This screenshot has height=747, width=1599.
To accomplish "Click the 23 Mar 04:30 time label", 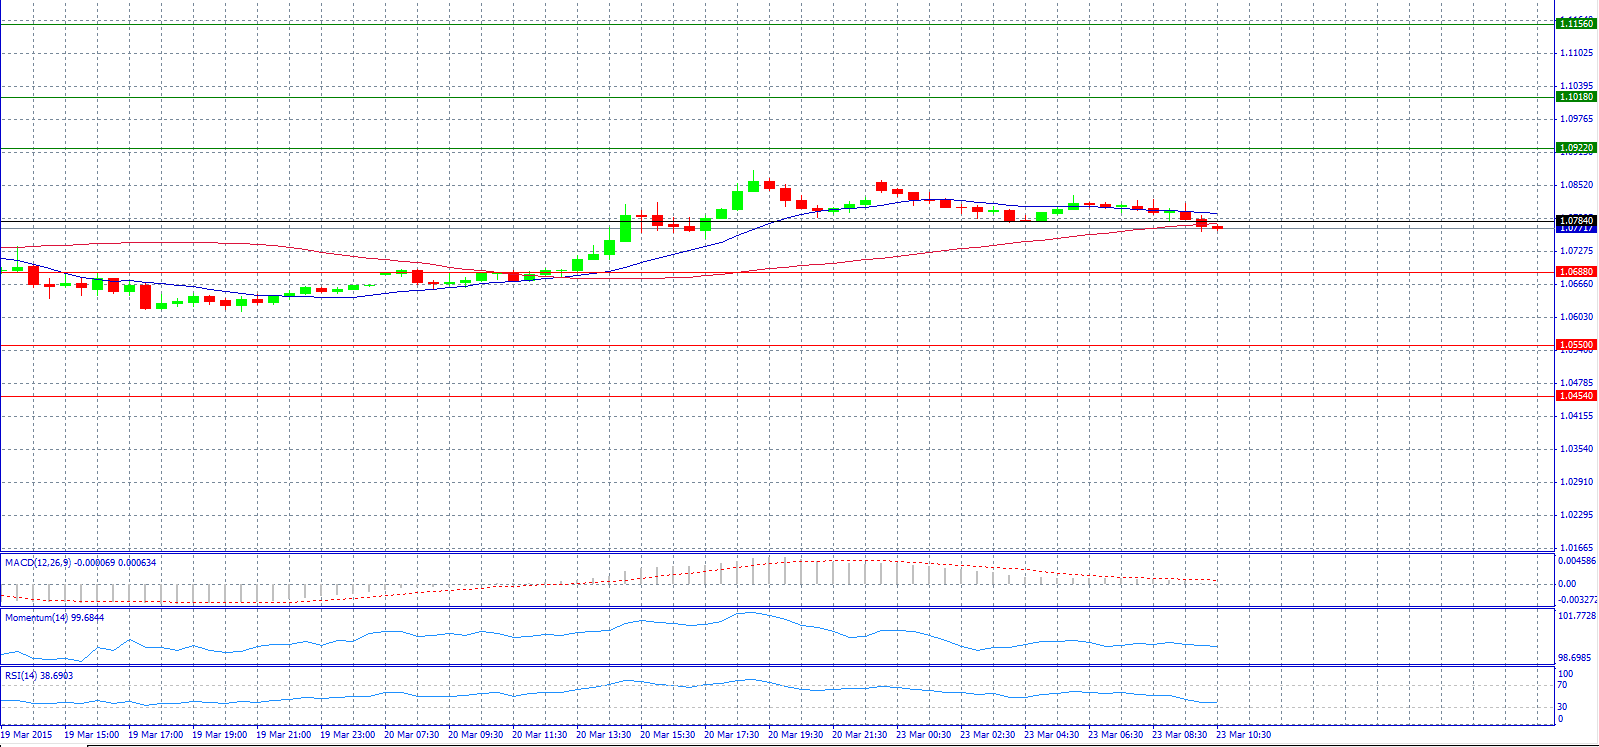I will click(1052, 735).
